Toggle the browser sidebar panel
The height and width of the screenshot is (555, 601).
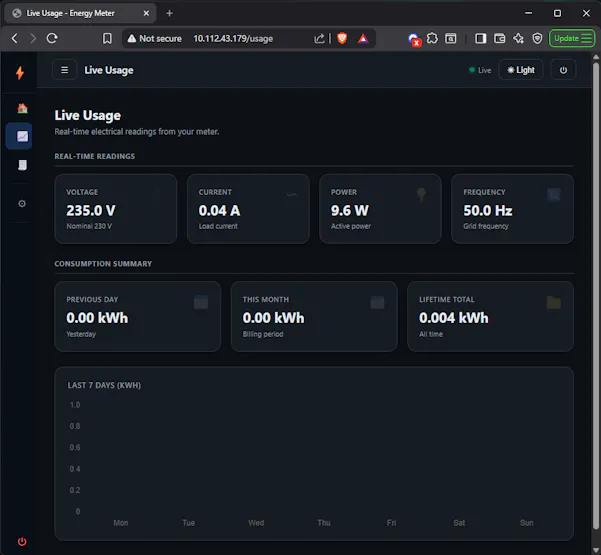(x=480, y=38)
